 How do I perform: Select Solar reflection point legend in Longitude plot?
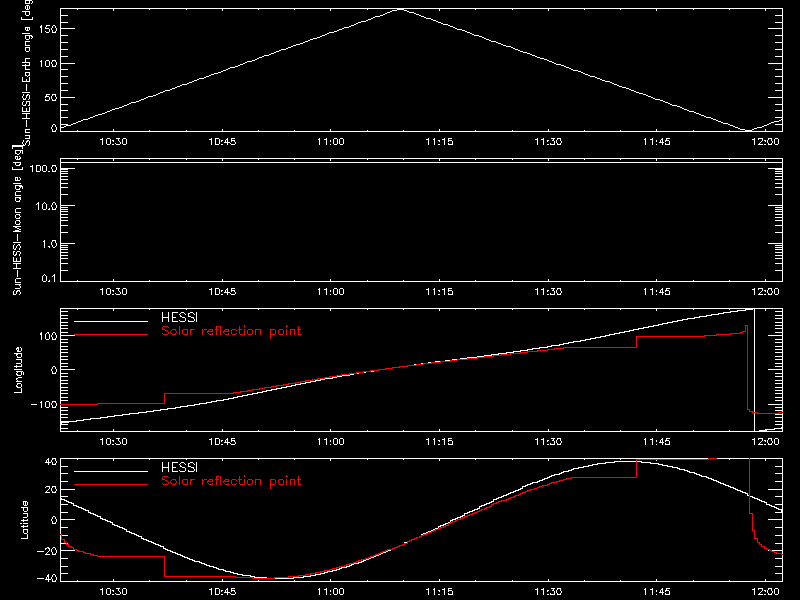pyautogui.click(x=231, y=331)
